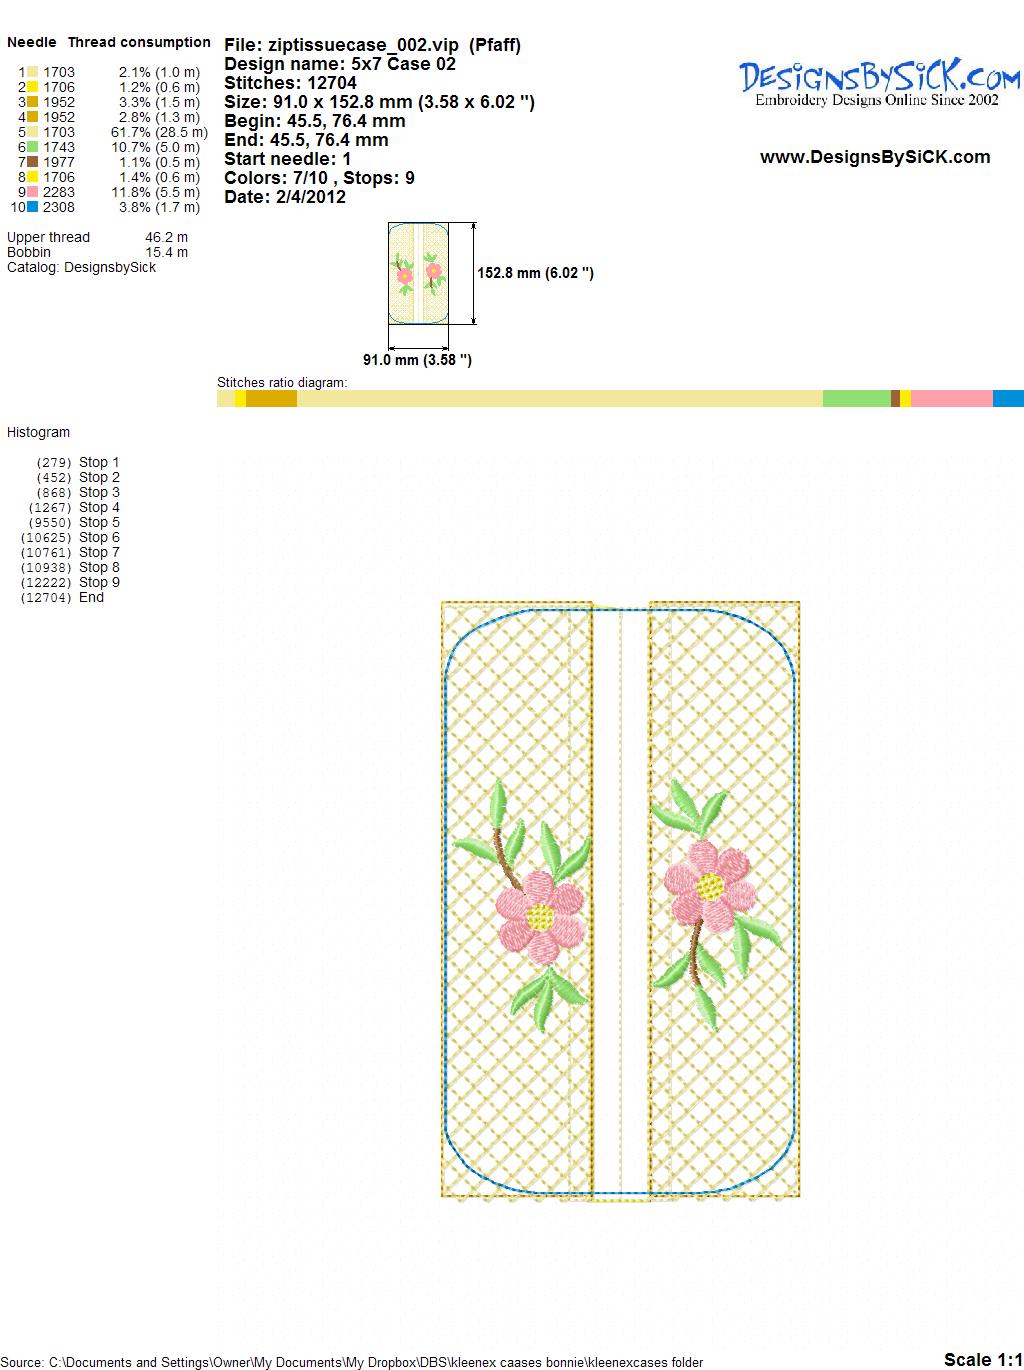Click the small design preview thumbnail
This screenshot has width=1024, height=1370.
point(418,273)
